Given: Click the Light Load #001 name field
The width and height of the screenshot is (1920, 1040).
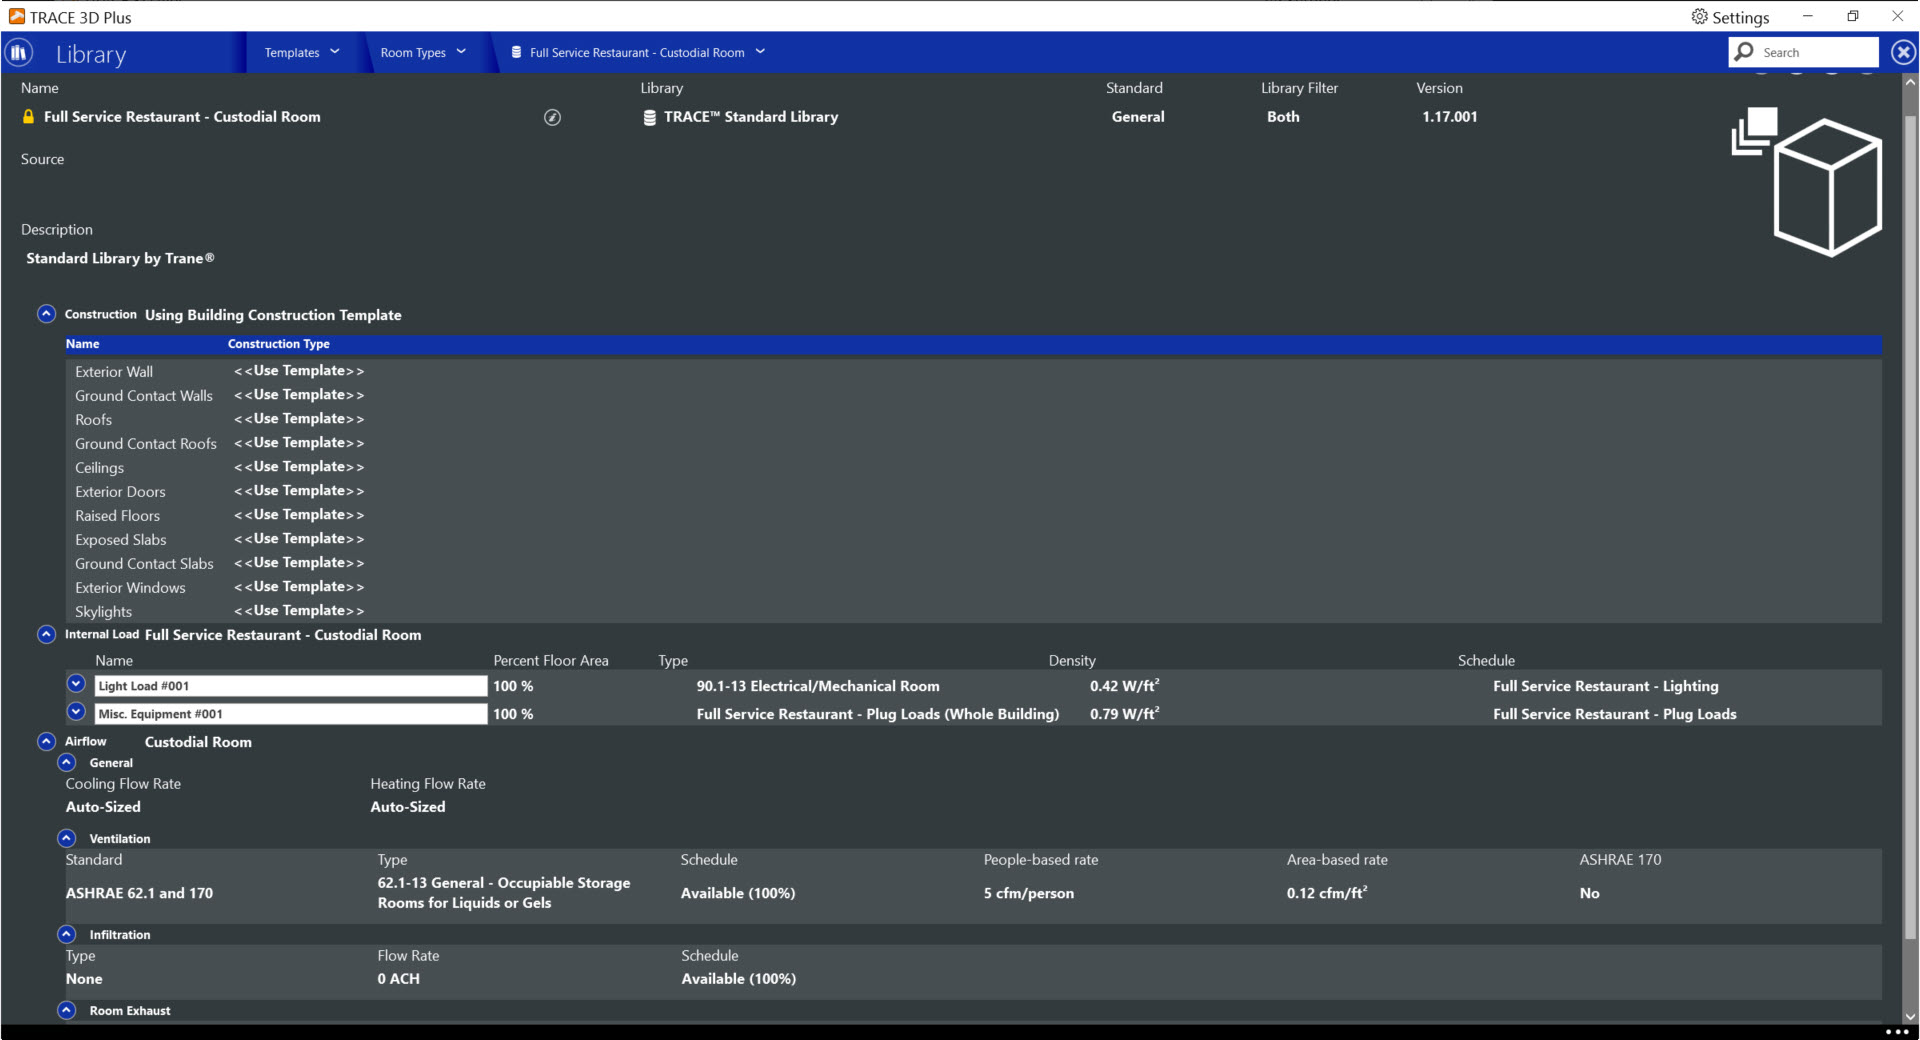Looking at the screenshot, I should [x=290, y=686].
